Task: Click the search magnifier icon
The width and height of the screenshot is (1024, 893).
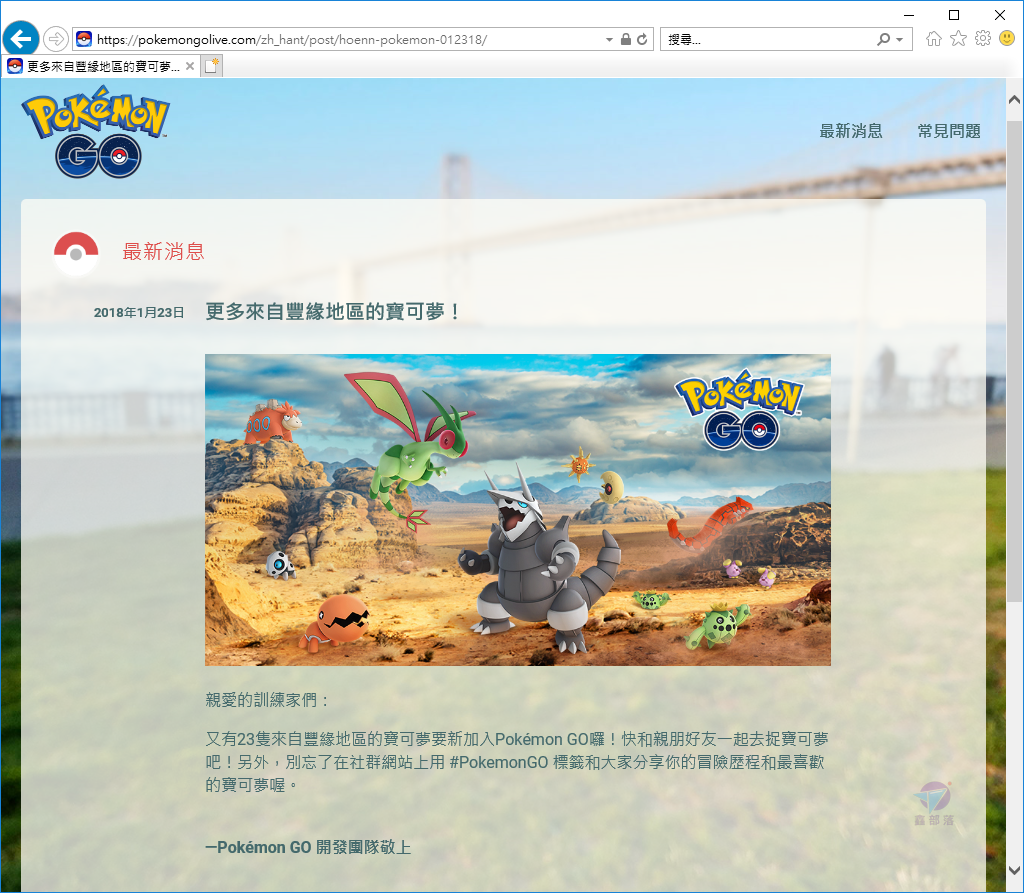Action: [884, 39]
